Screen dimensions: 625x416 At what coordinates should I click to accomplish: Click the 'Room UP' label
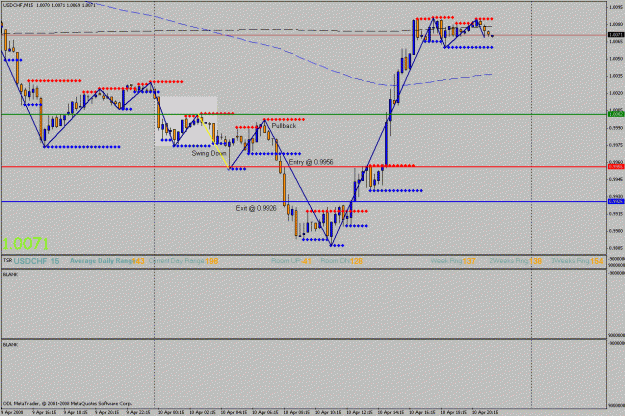tap(286, 261)
